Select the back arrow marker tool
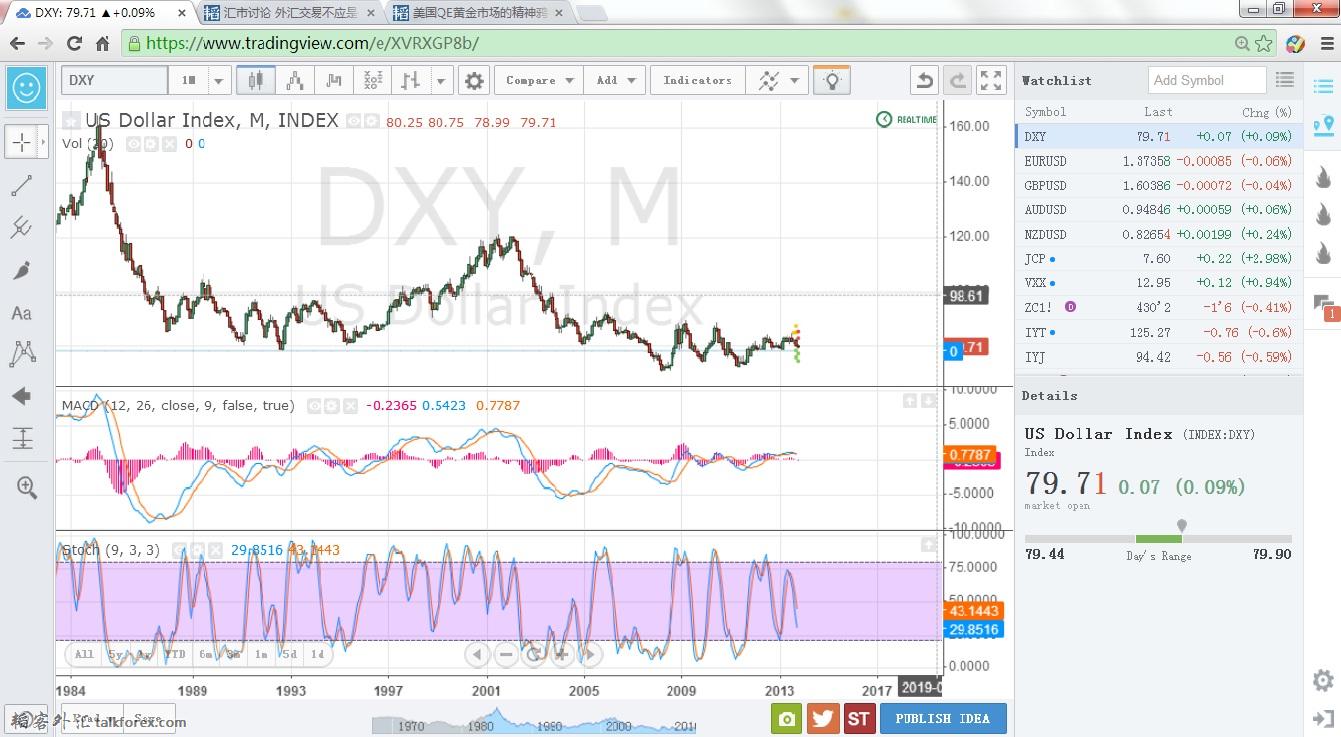The width and height of the screenshot is (1341, 737). [22, 397]
